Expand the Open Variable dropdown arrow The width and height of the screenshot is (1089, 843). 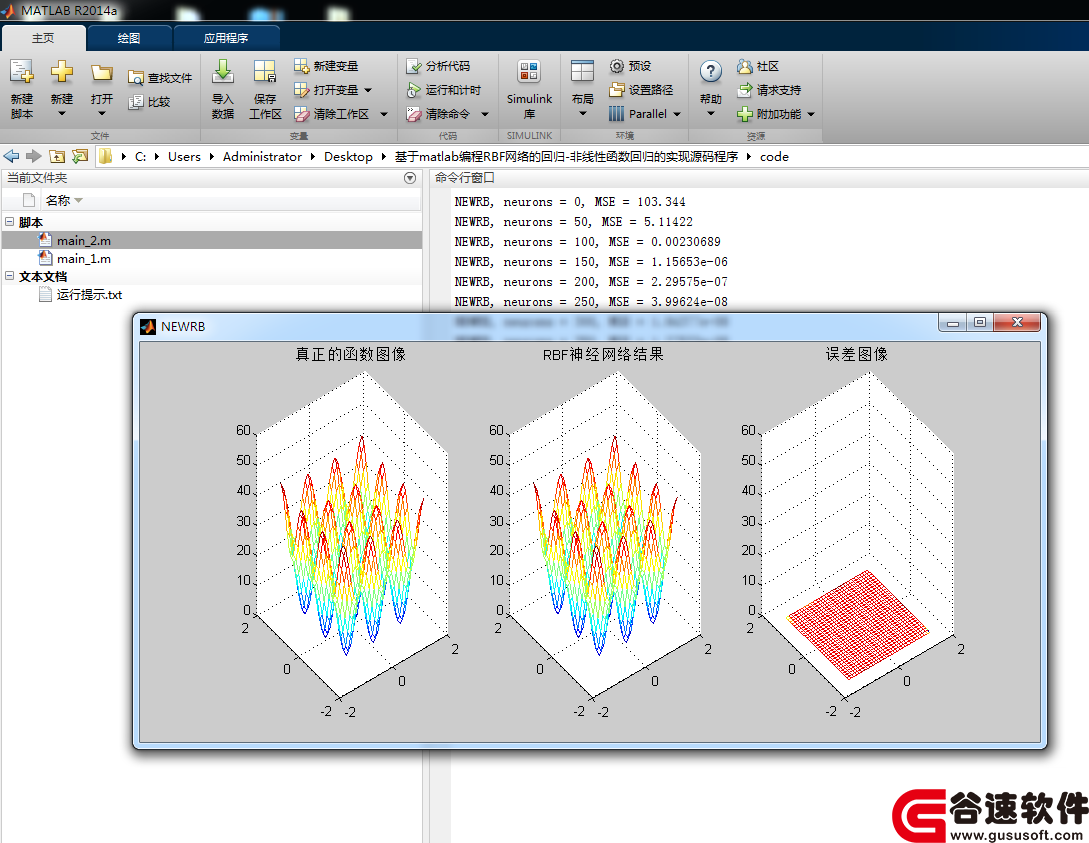pyautogui.click(x=368, y=90)
